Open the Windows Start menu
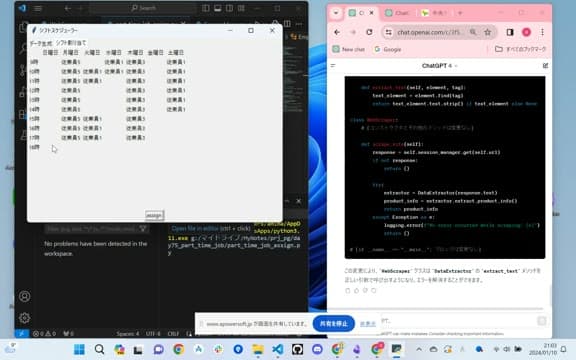Screen dimensions: 576x360 [x=79, y=349]
